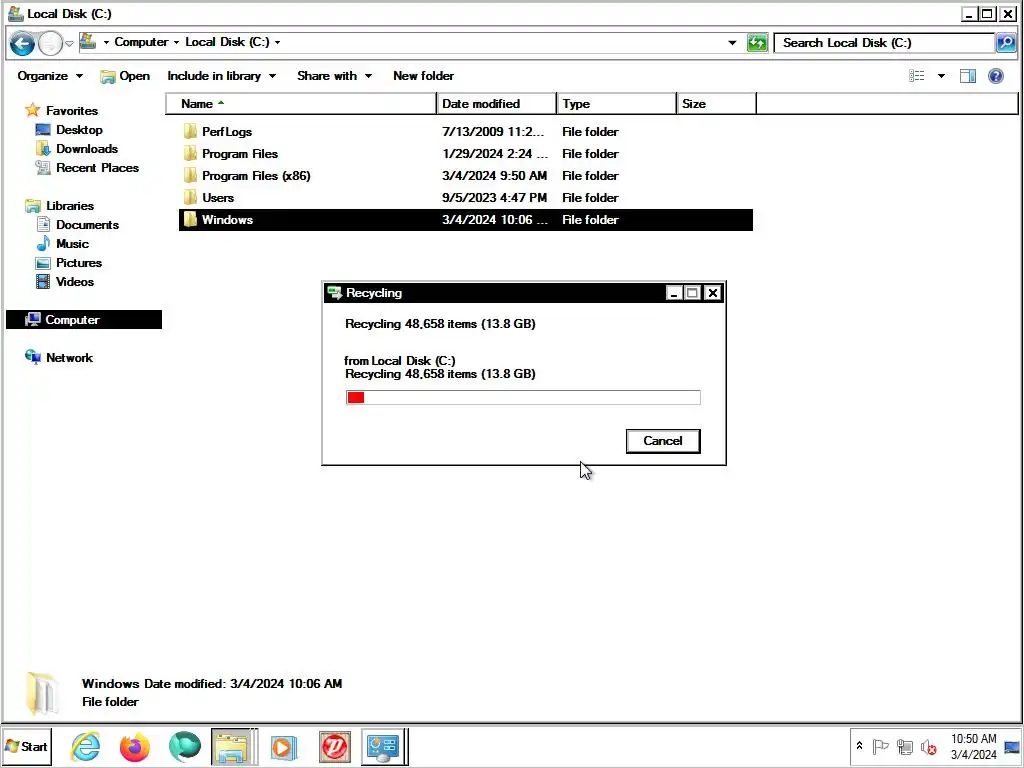Open Windows Explorer taskbar icon
Image resolution: width=1024 pixels, height=768 pixels.
point(234,747)
